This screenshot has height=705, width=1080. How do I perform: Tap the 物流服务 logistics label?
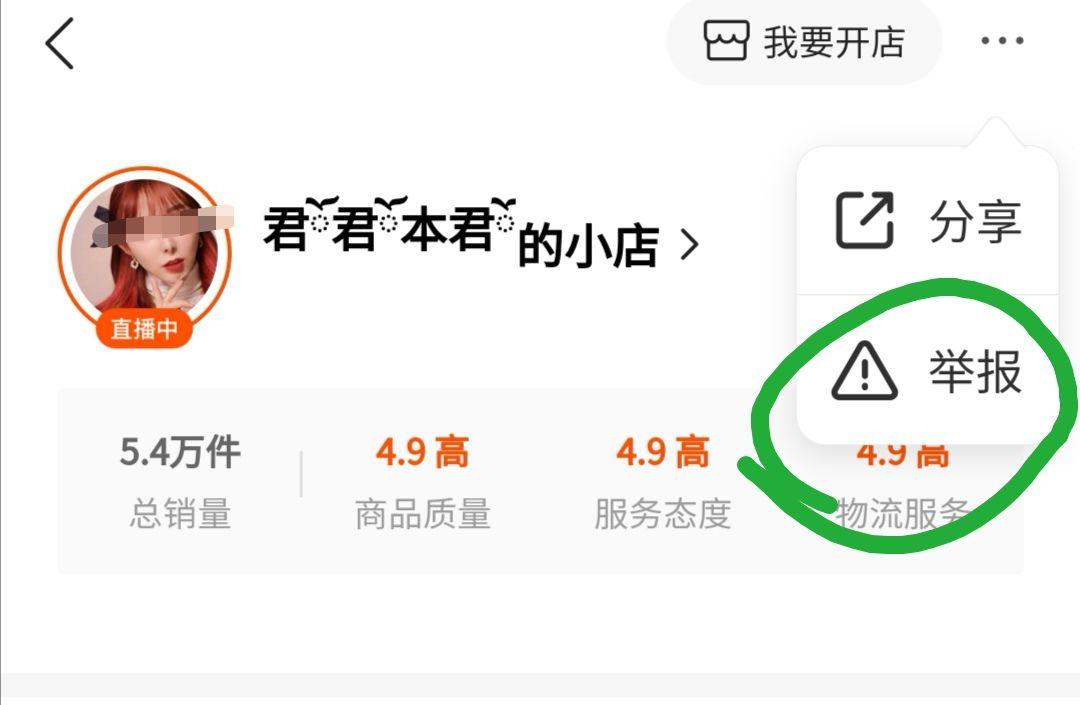pos(902,514)
